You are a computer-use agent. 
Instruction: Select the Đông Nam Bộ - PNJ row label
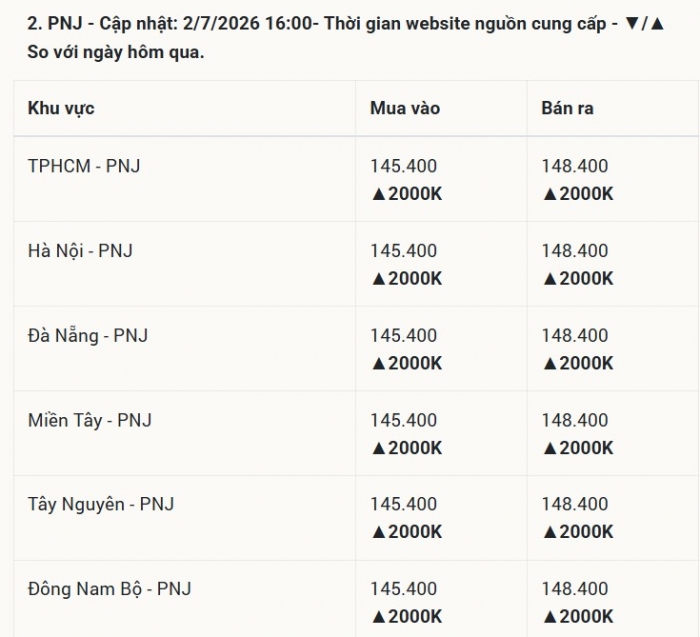pos(109,589)
